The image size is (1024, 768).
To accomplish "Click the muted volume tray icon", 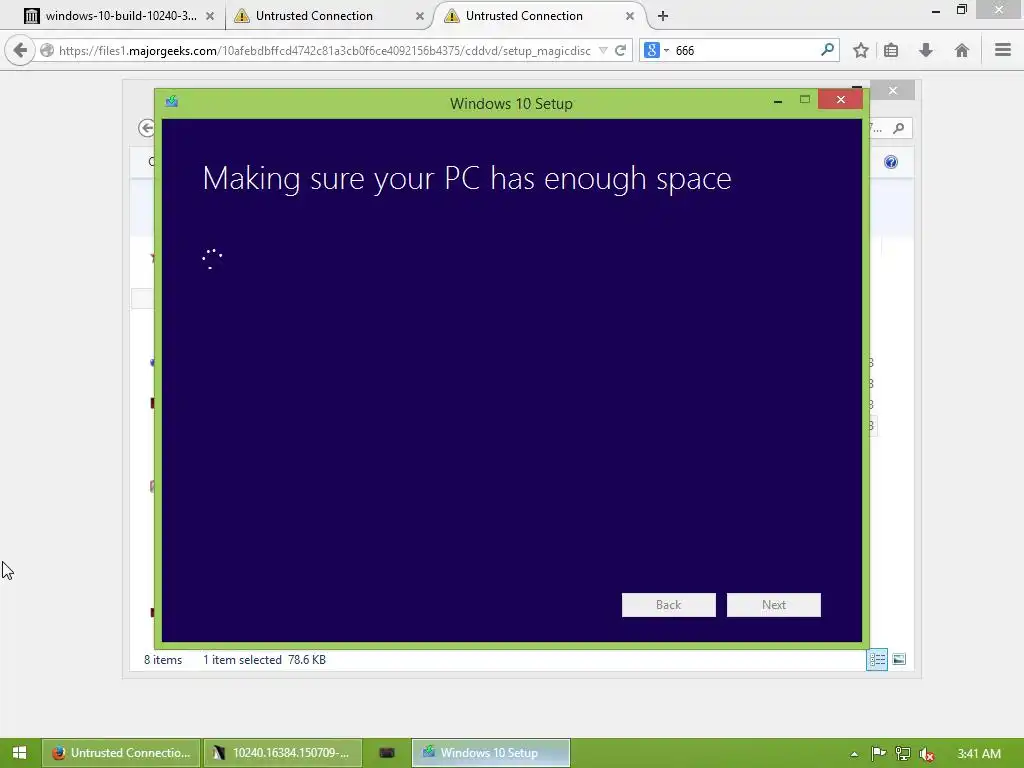I will 926,754.
